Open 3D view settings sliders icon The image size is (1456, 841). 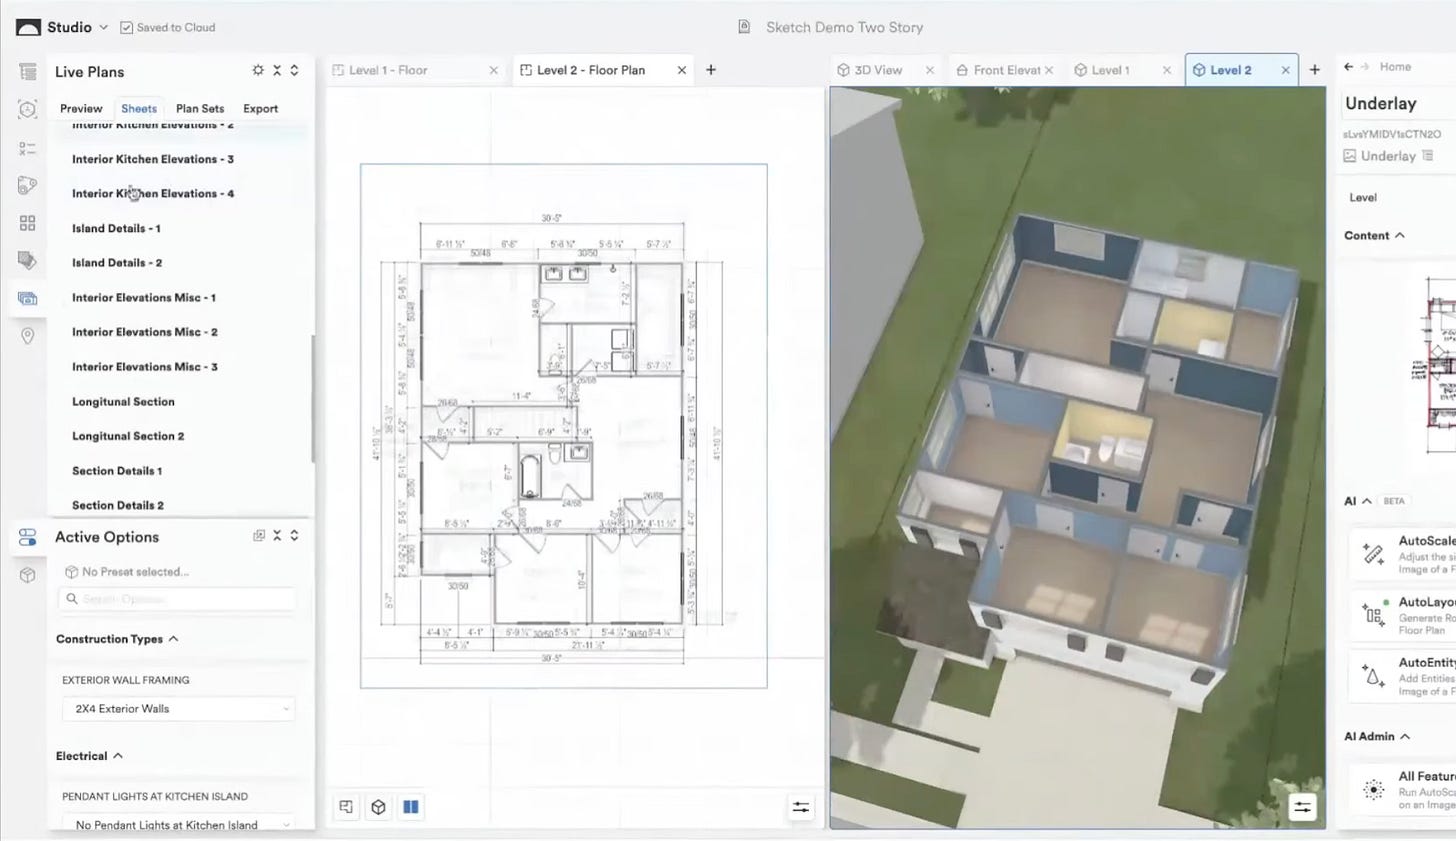(1302, 807)
